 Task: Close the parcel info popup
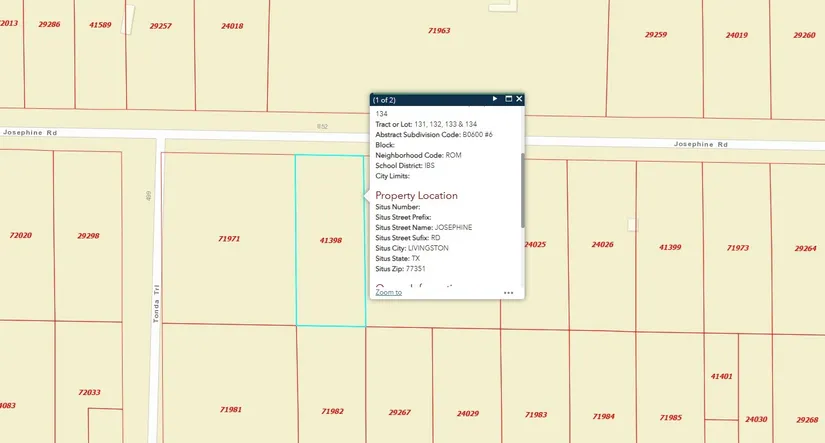pos(519,99)
